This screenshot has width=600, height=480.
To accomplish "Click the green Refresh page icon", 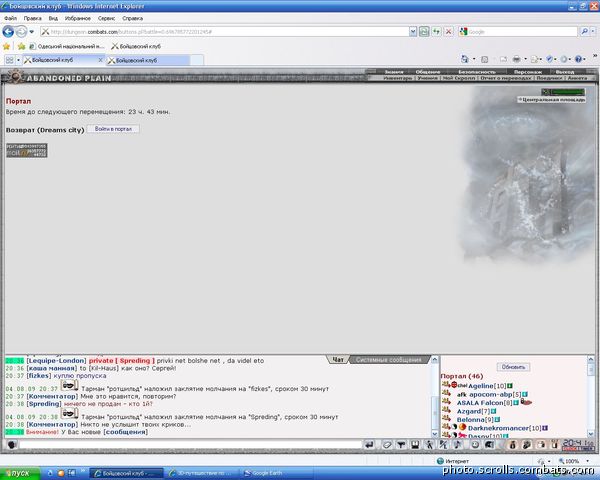I will (x=424, y=31).
